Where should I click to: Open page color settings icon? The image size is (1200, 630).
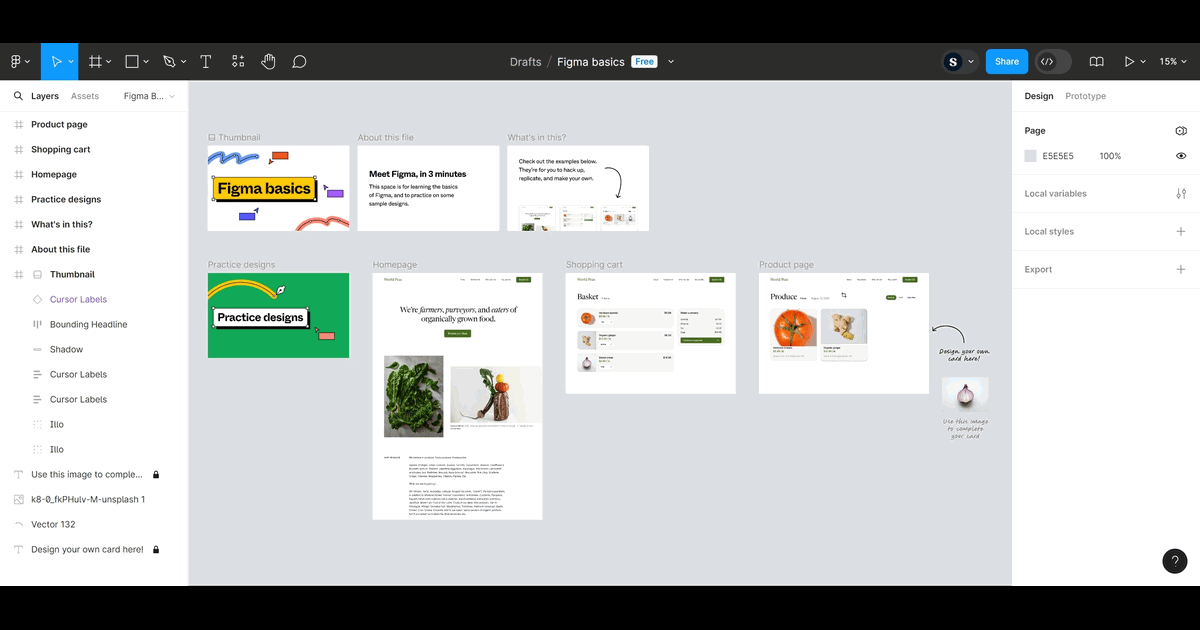coord(1181,131)
